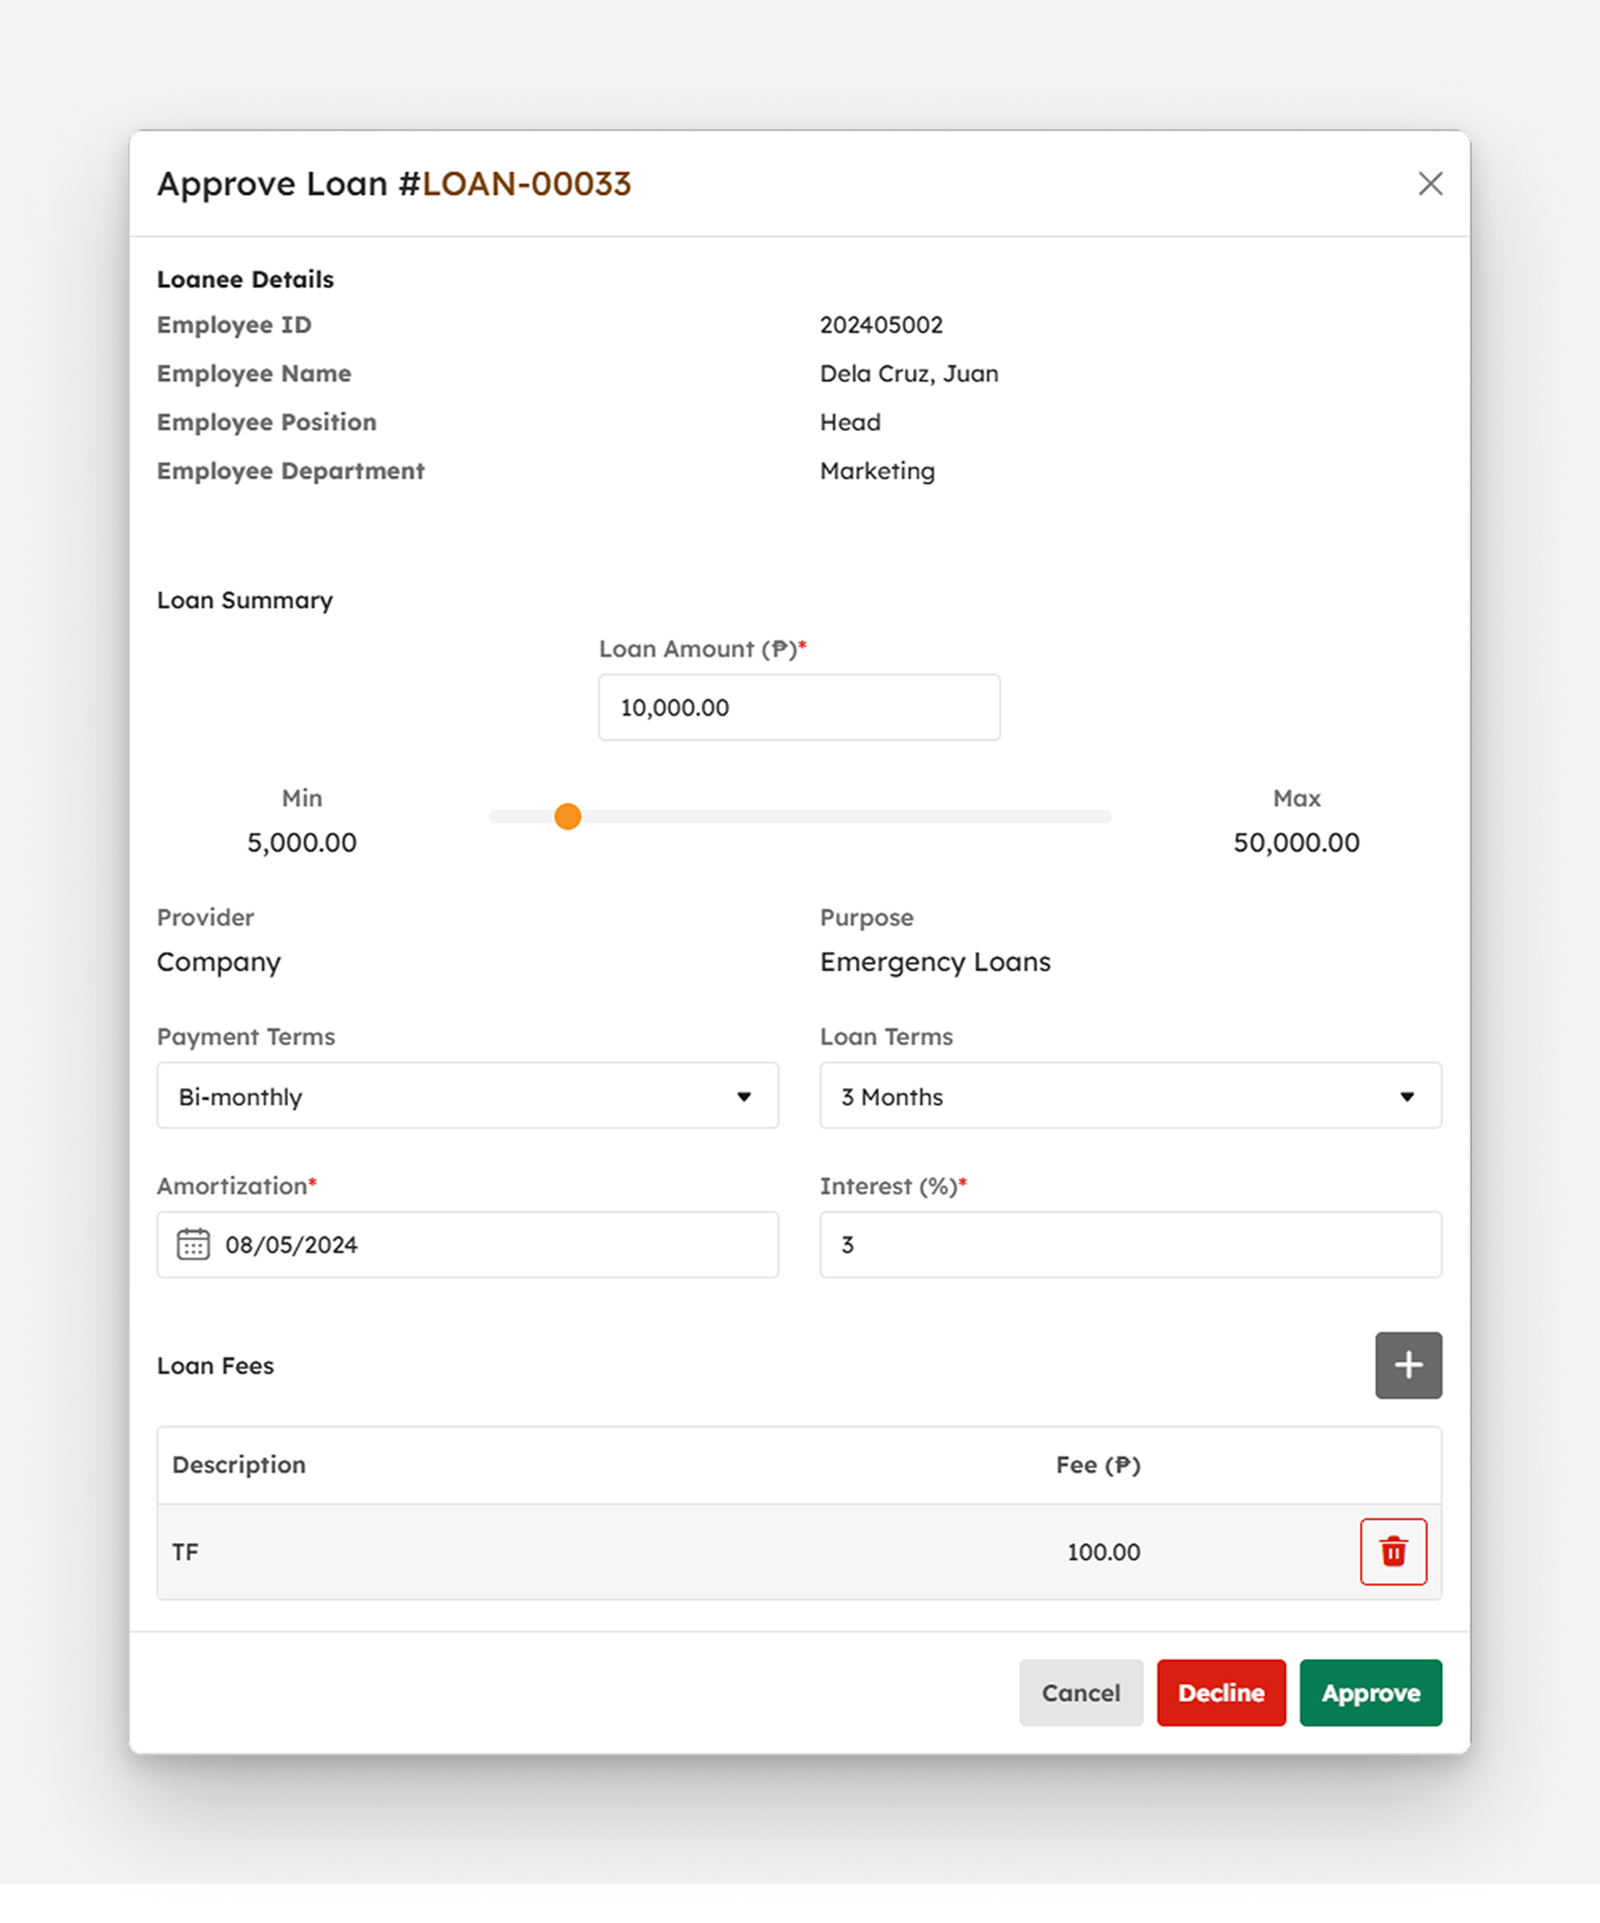Click the Head position value

pyautogui.click(x=850, y=422)
